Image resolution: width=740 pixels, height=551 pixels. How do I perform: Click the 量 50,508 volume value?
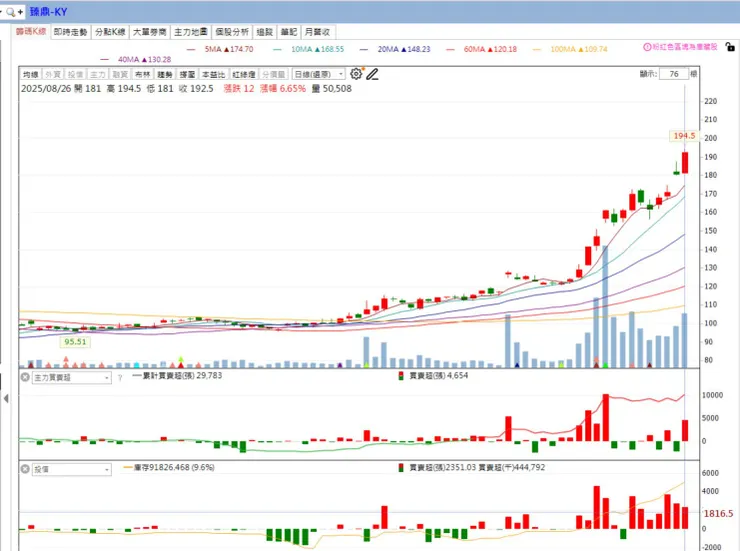tap(332, 88)
